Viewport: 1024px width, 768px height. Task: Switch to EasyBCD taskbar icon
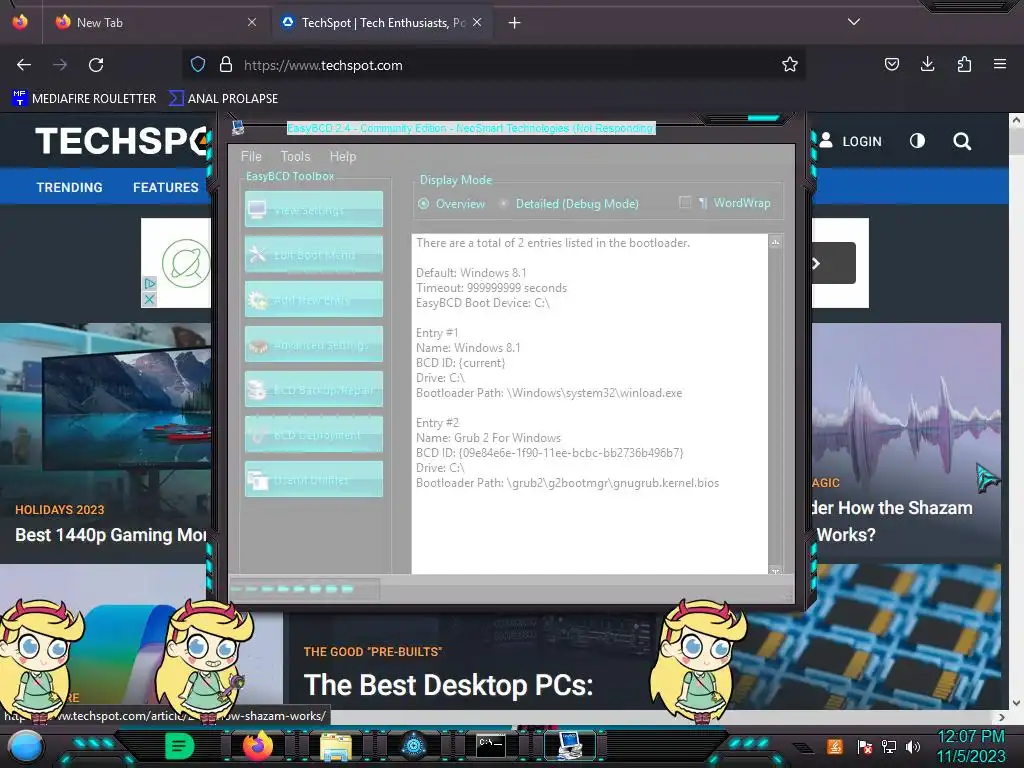tap(569, 746)
